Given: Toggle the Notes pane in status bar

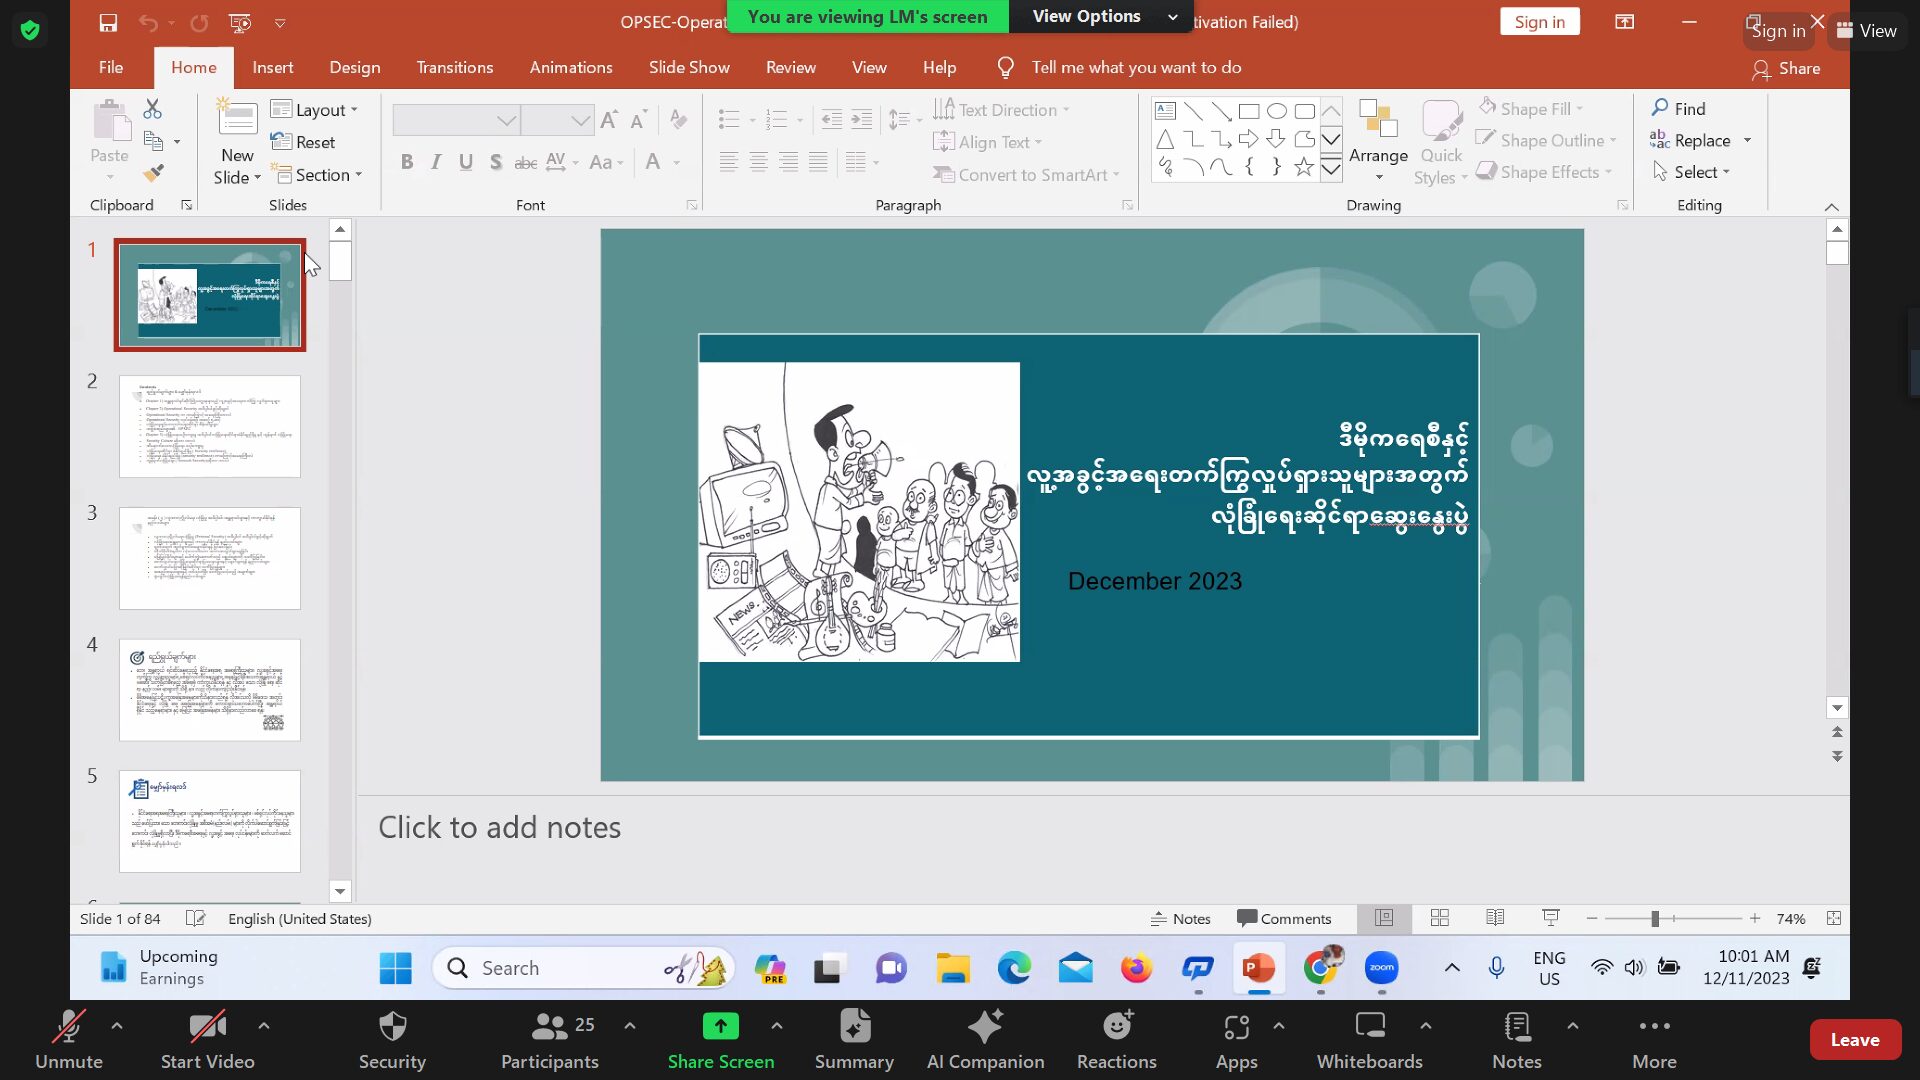Looking at the screenshot, I should pos(1180,918).
